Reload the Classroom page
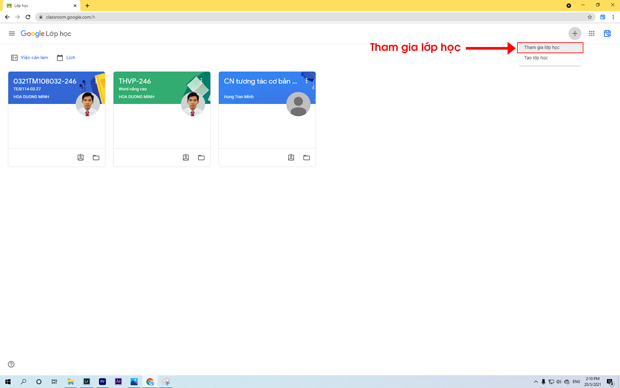Viewport: 620px width, 388px height. pyautogui.click(x=28, y=17)
